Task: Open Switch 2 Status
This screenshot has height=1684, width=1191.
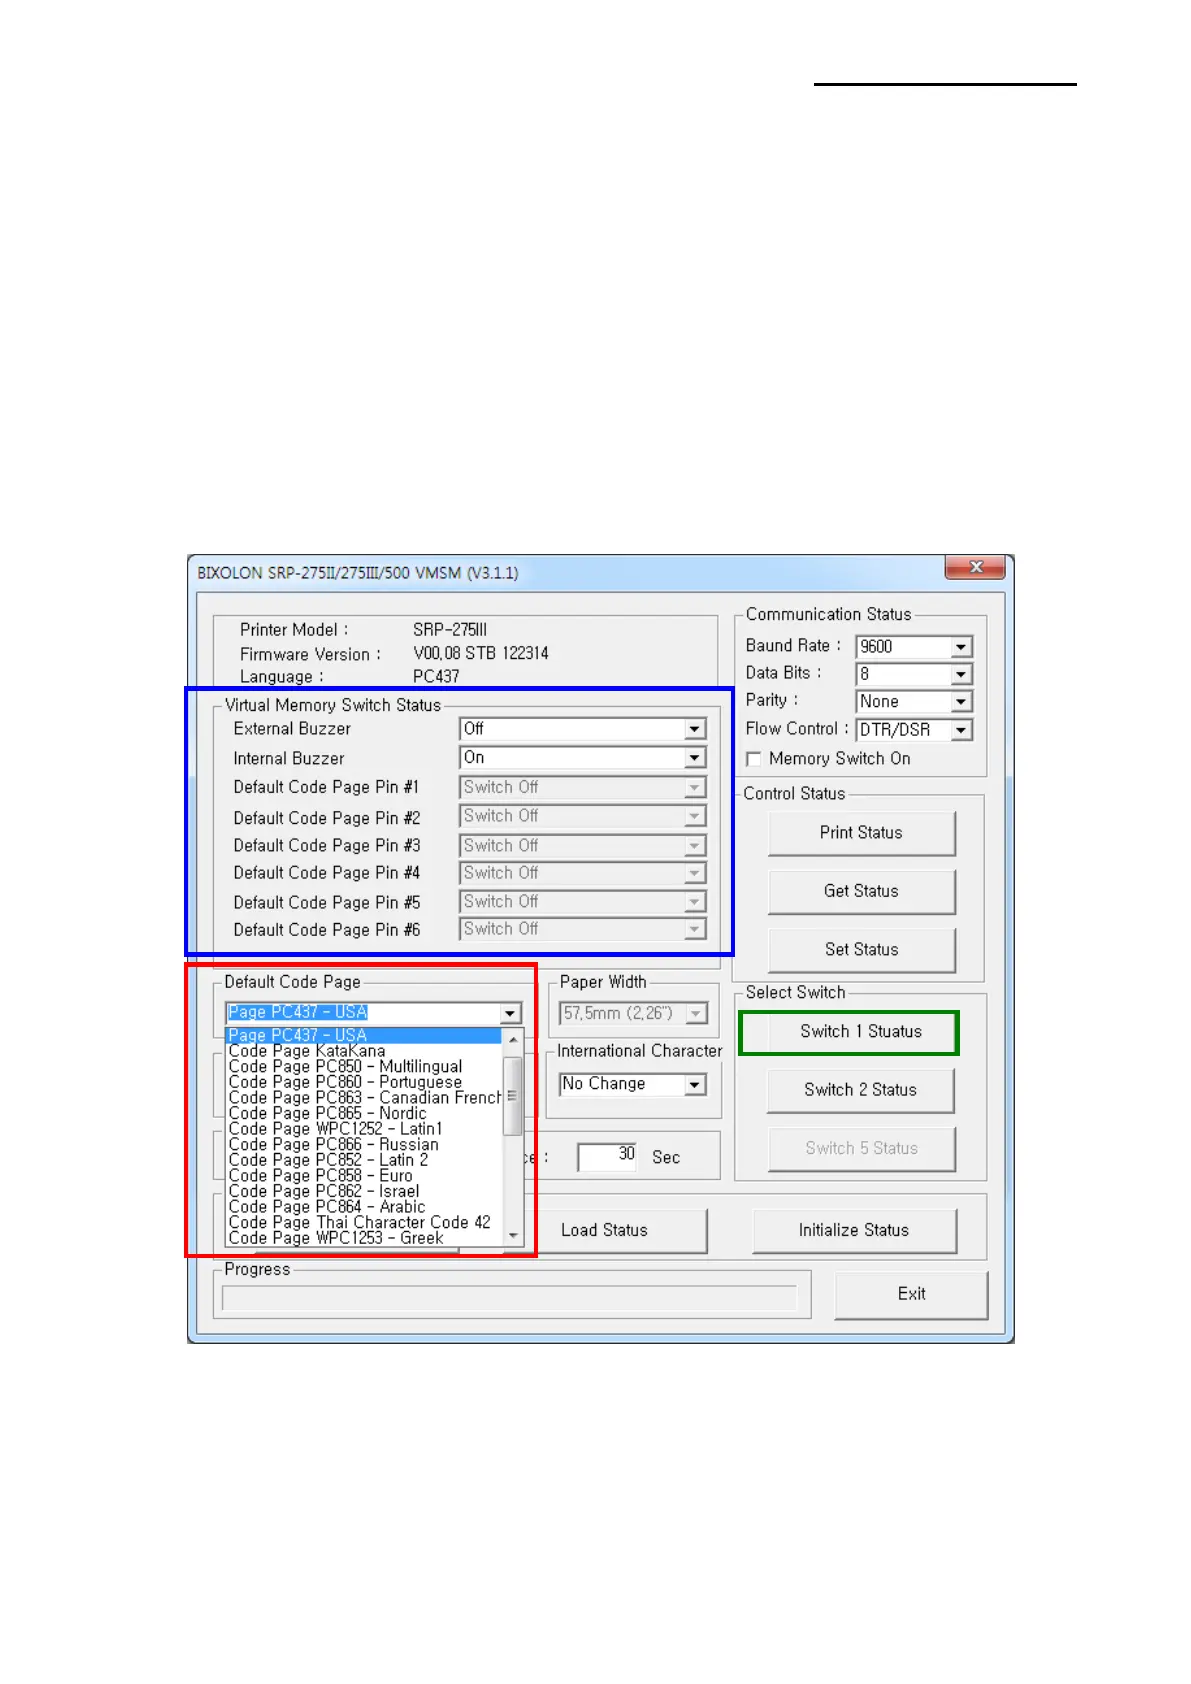Action: (860, 1090)
